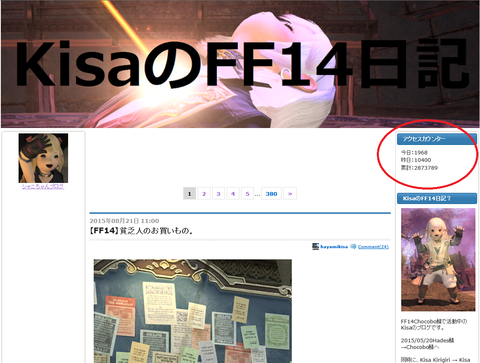480x363 pixels.
Task: Open the bulletin board screenshot image
Action: [193, 311]
